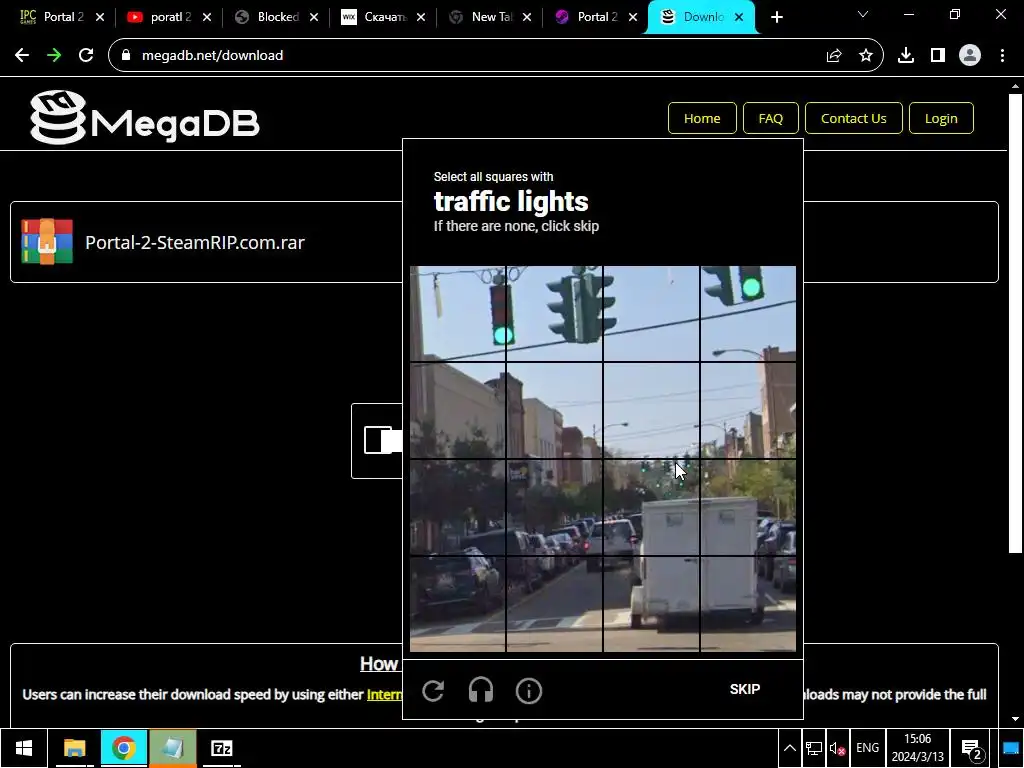Close the active Download tab

click(739, 17)
